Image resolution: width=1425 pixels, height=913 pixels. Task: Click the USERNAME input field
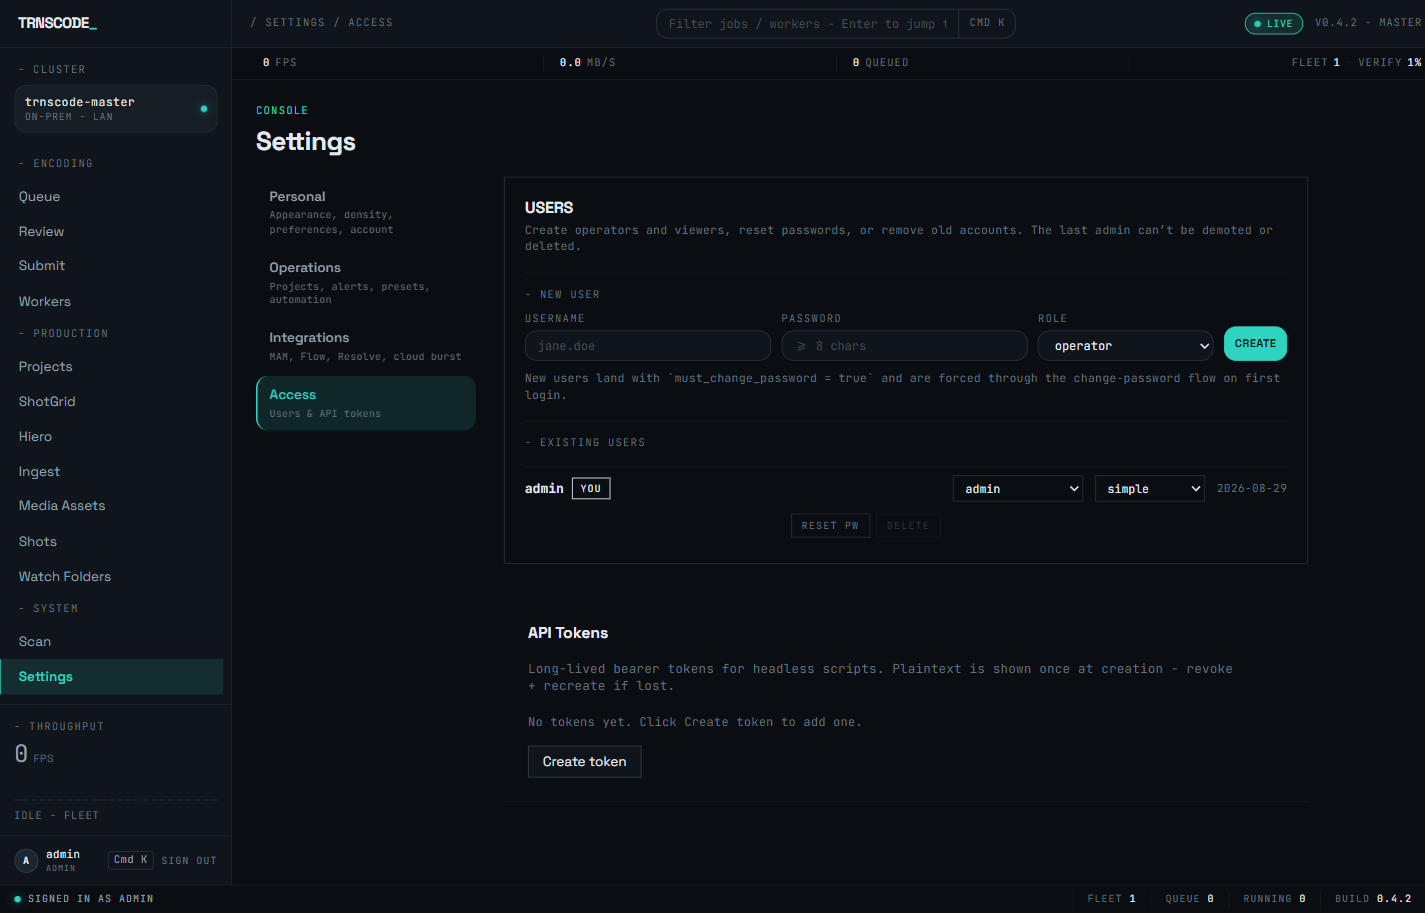pyautogui.click(x=648, y=346)
